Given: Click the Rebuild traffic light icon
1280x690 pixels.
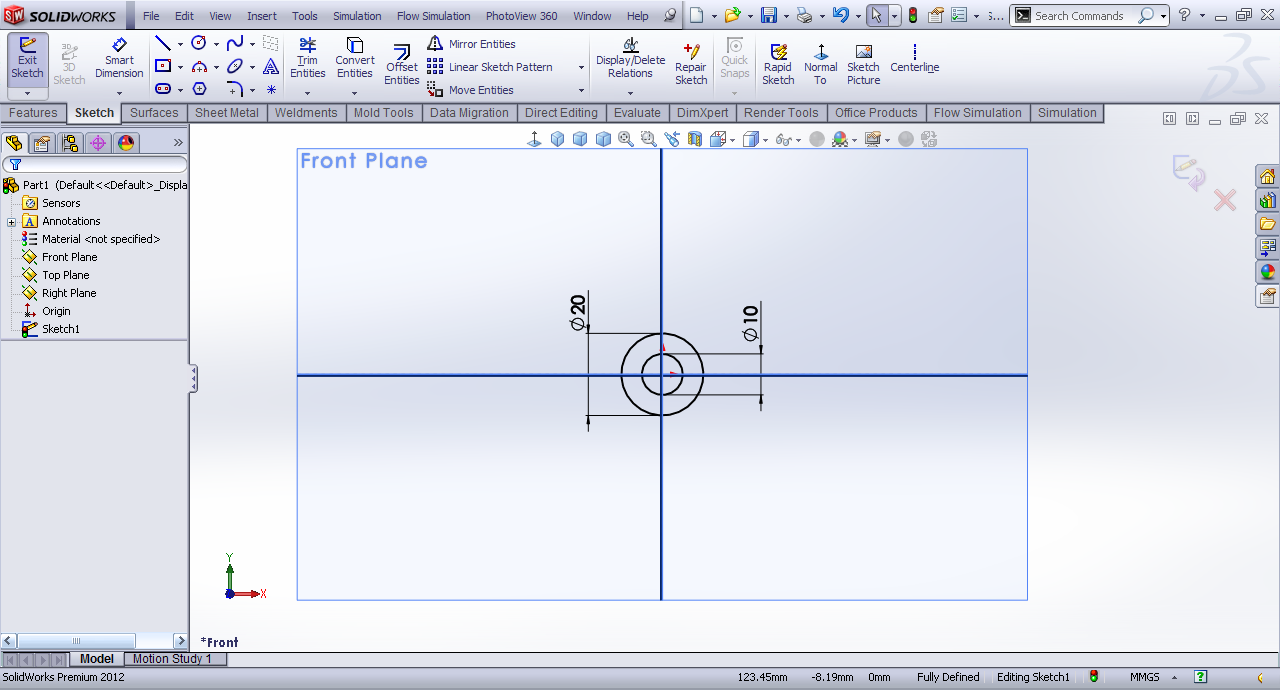Looking at the screenshot, I should [912, 16].
